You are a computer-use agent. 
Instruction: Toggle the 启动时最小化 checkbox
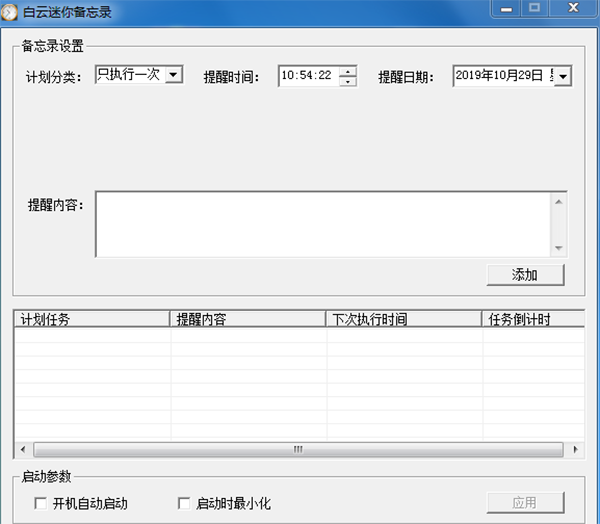click(x=184, y=503)
